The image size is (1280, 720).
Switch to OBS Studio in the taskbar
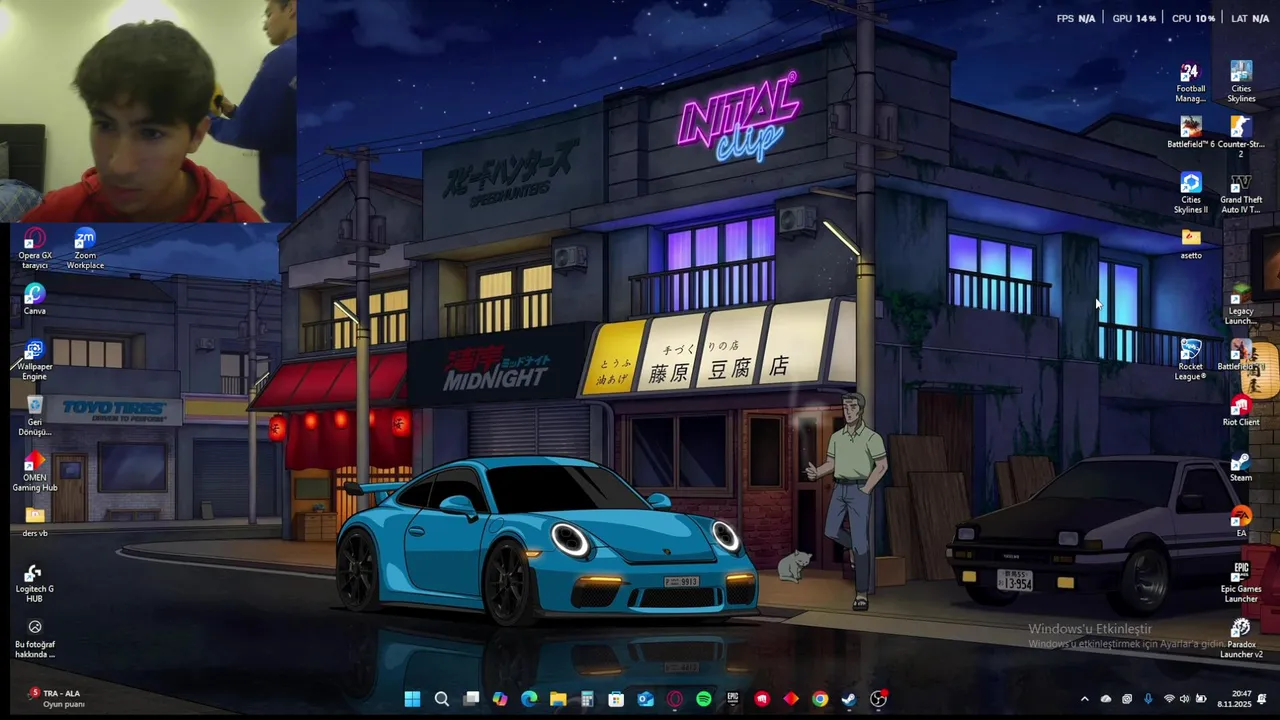[878, 699]
